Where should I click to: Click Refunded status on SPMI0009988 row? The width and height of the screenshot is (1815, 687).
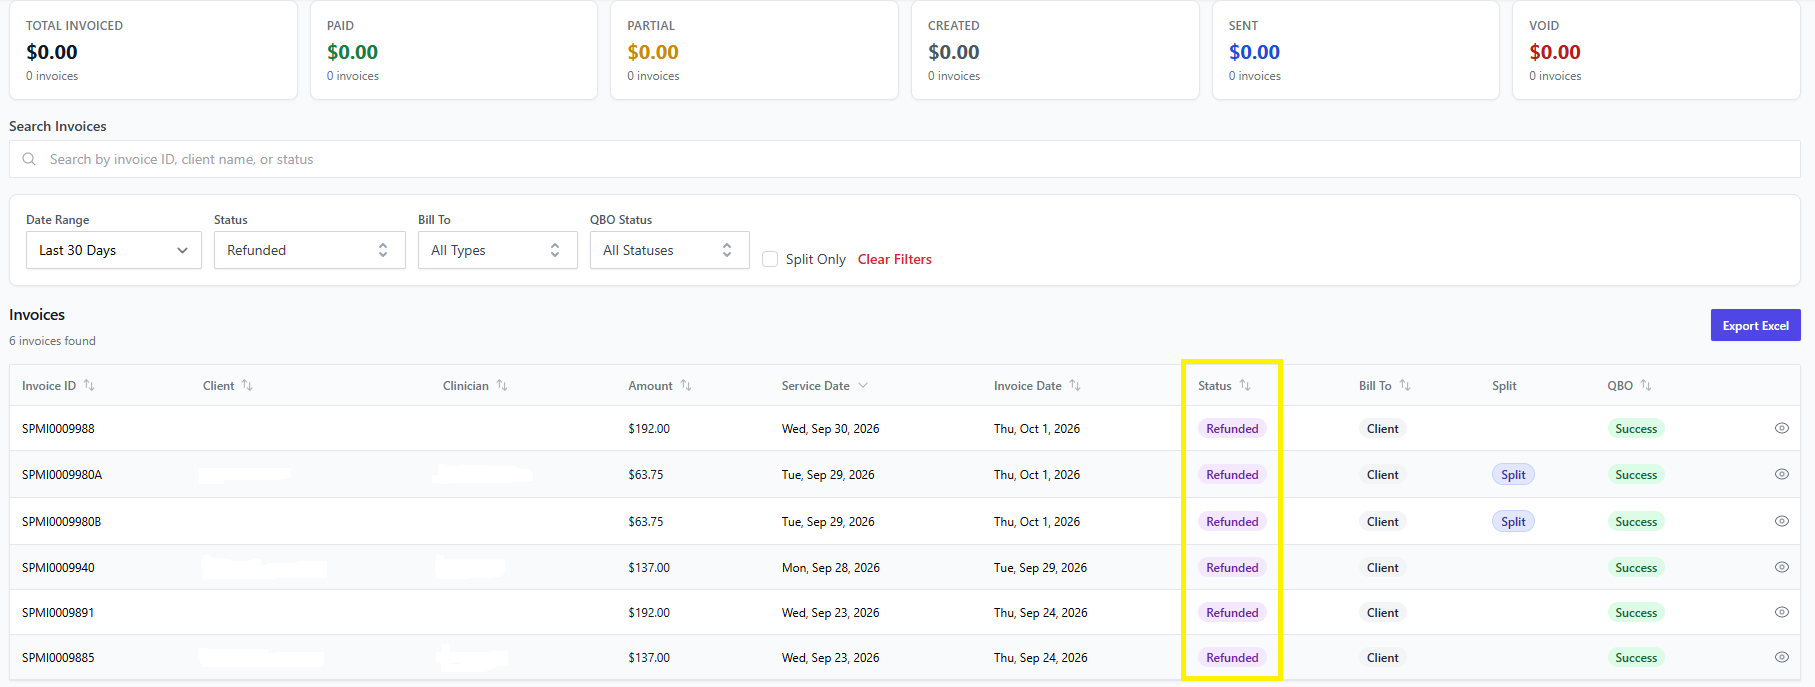(1232, 428)
